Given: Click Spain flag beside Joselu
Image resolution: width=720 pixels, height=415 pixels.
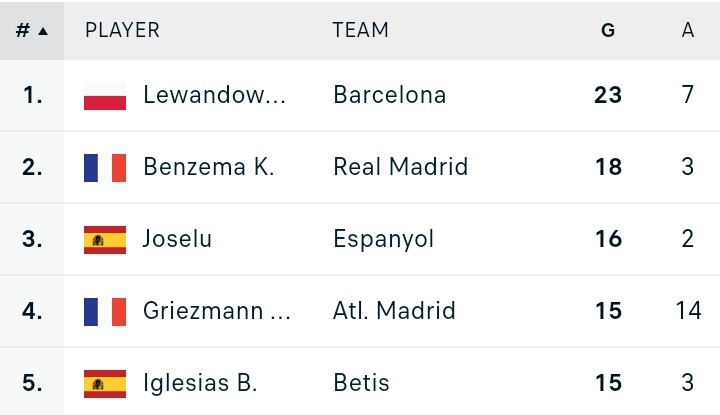Looking at the screenshot, I should (105, 240).
